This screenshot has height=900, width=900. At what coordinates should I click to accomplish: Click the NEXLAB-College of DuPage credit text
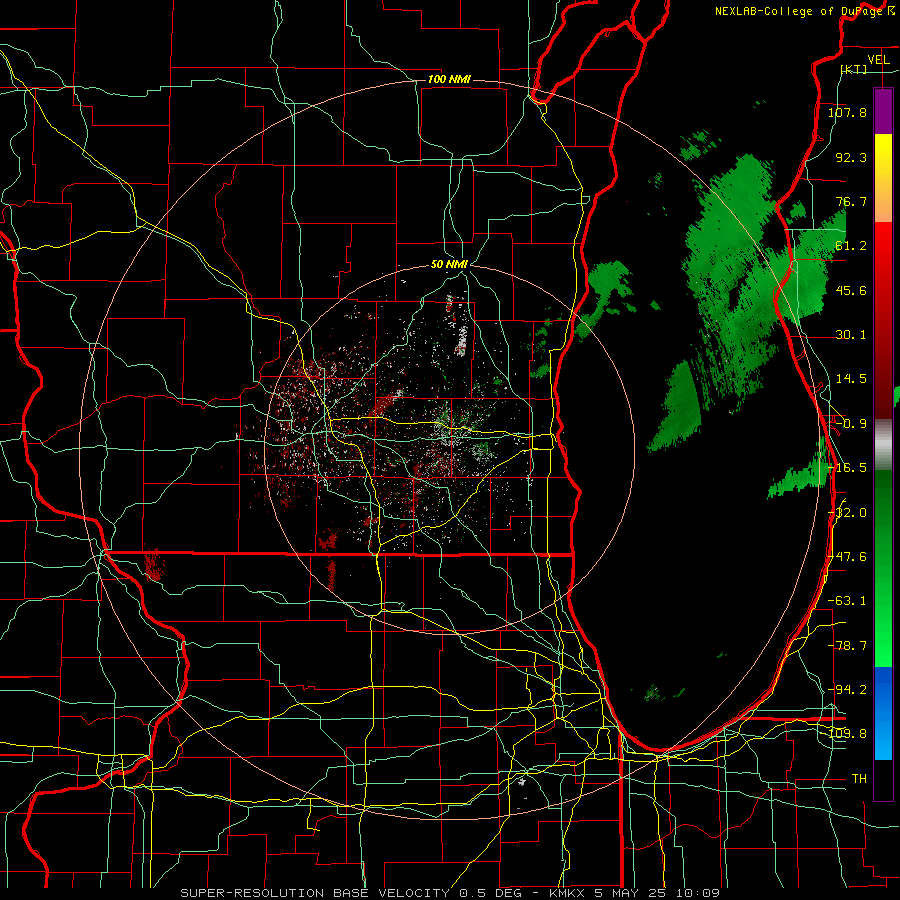tap(798, 11)
